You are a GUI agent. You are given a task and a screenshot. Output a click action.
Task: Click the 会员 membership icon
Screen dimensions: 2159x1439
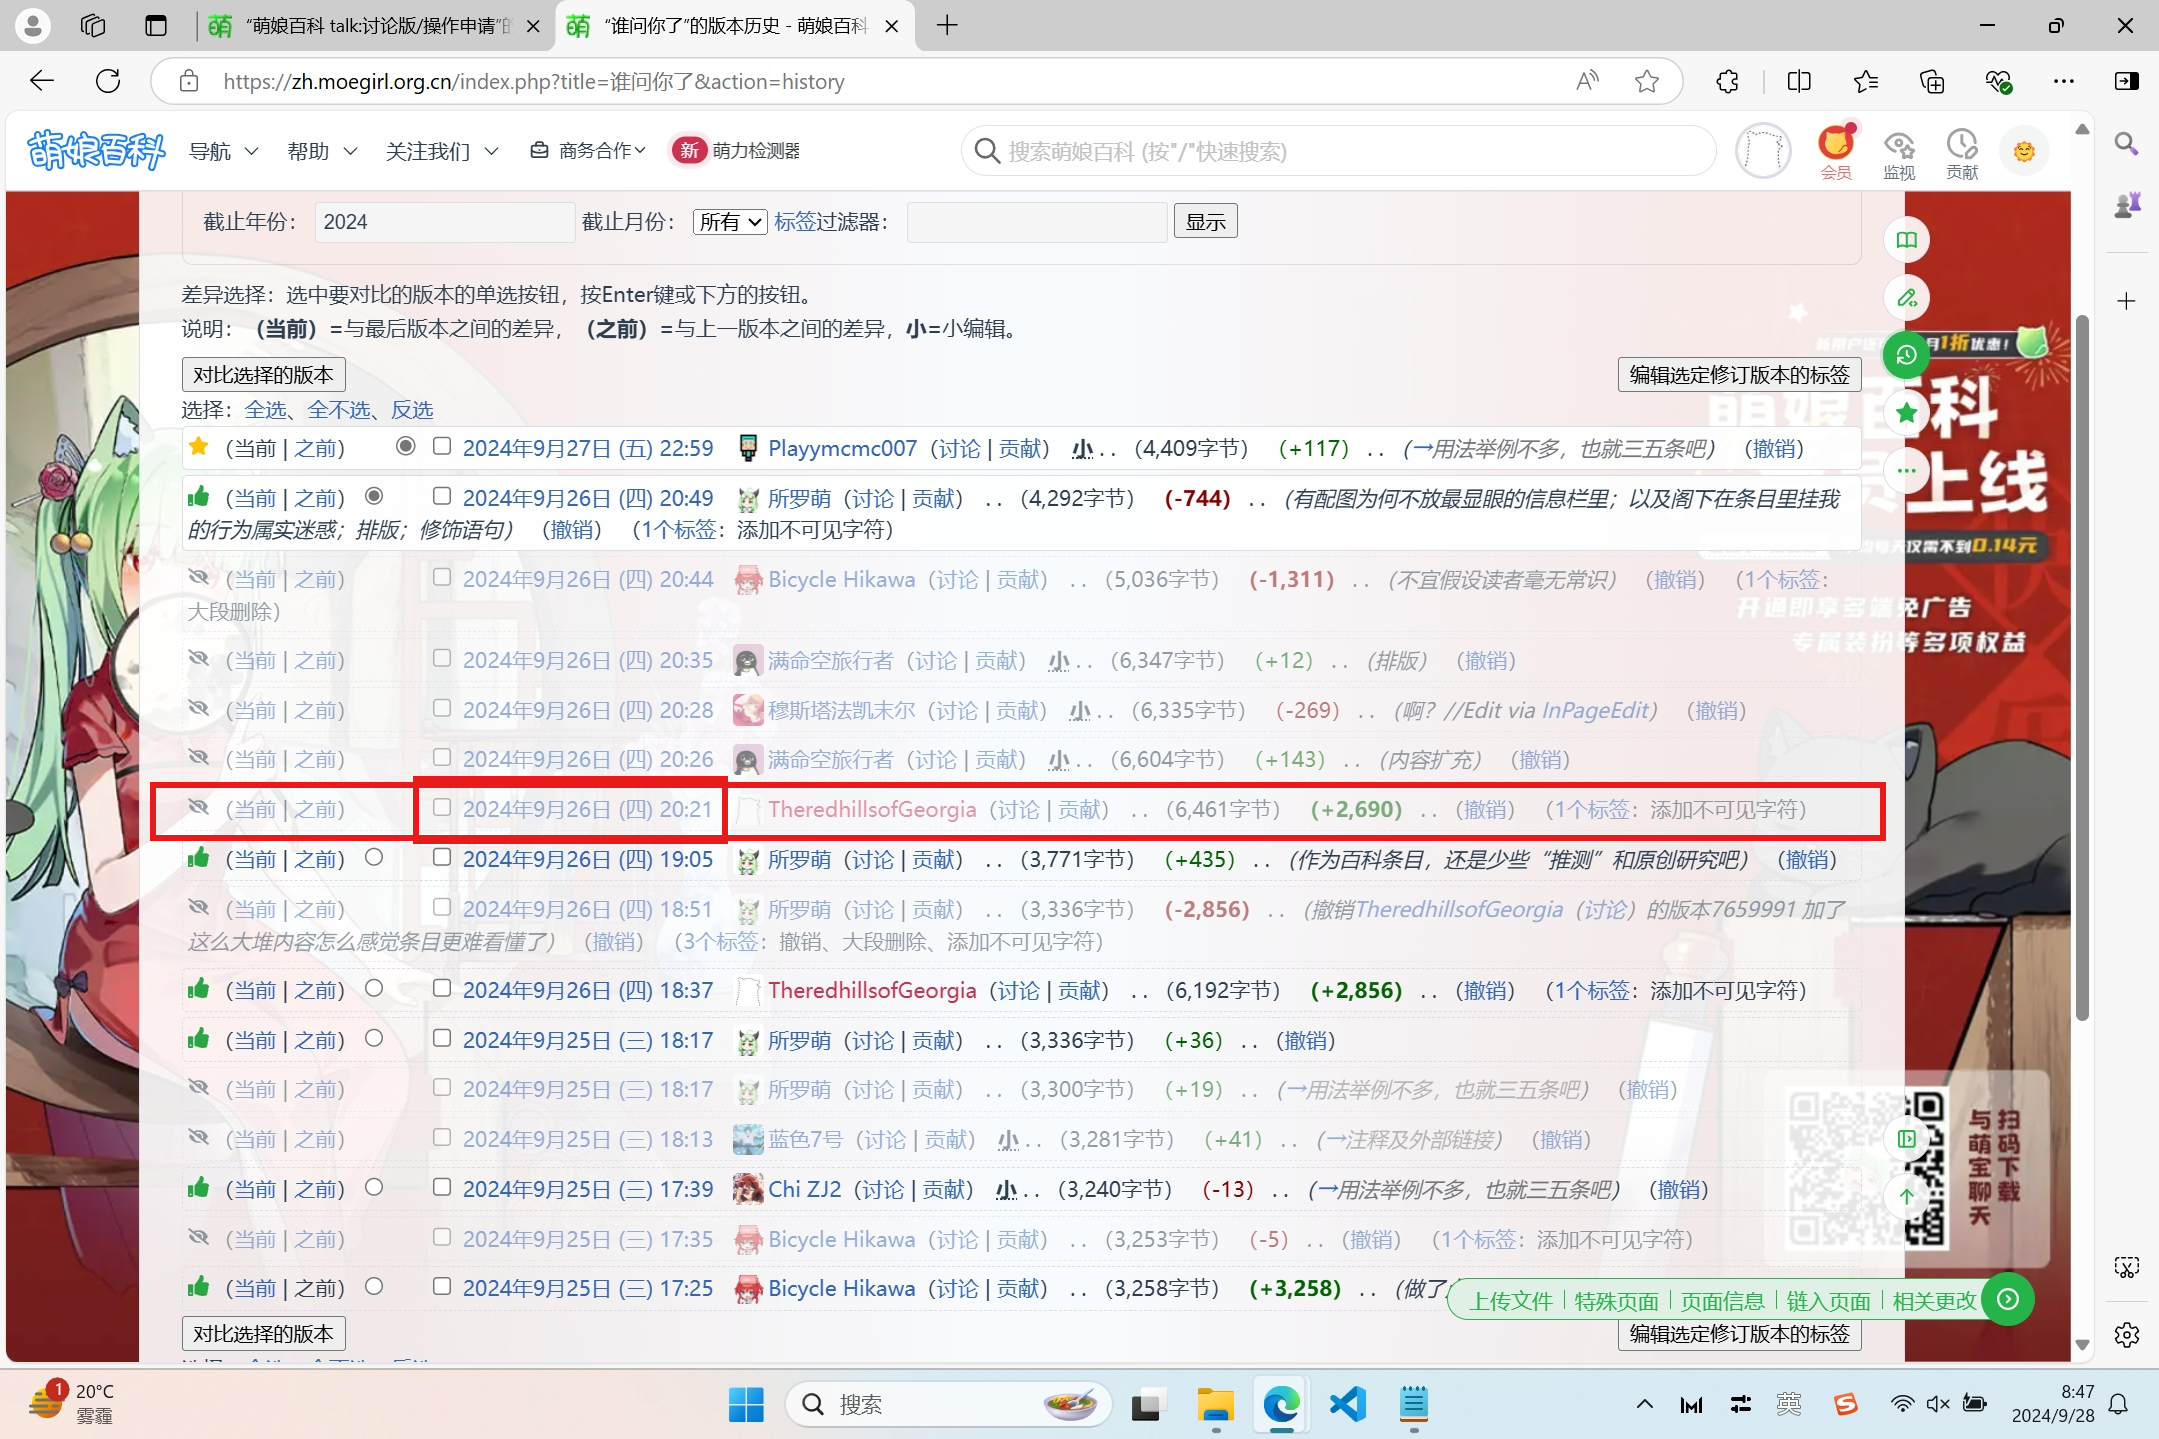pyautogui.click(x=1835, y=144)
